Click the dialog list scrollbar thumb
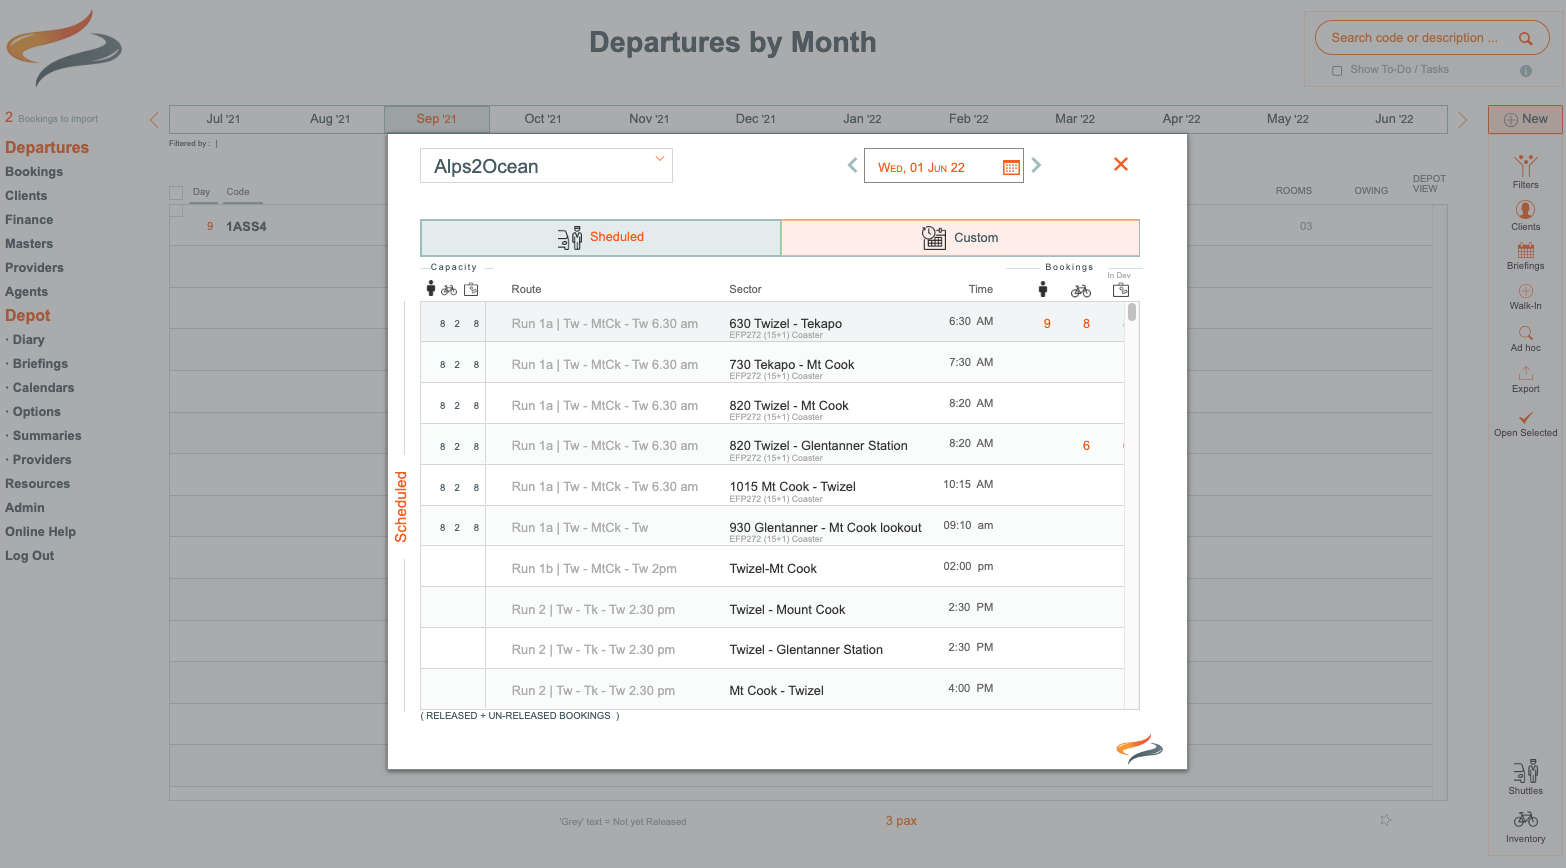 pos(1132,312)
